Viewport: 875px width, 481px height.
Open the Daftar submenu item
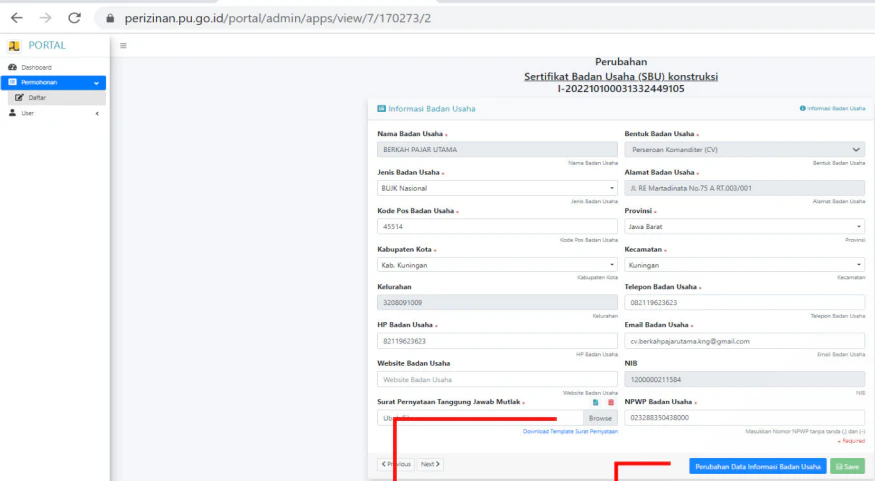[56, 98]
